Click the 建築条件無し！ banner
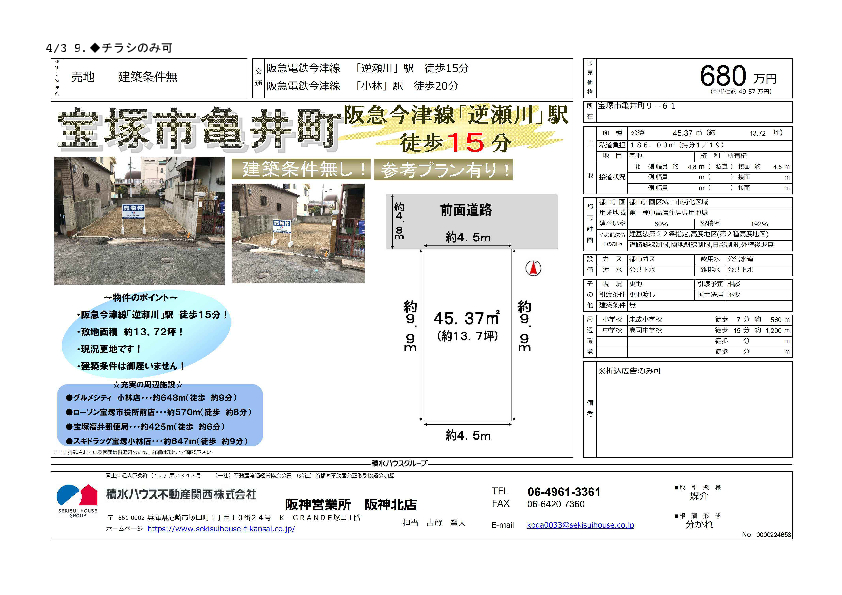The height and width of the screenshot is (595, 842). point(302,169)
